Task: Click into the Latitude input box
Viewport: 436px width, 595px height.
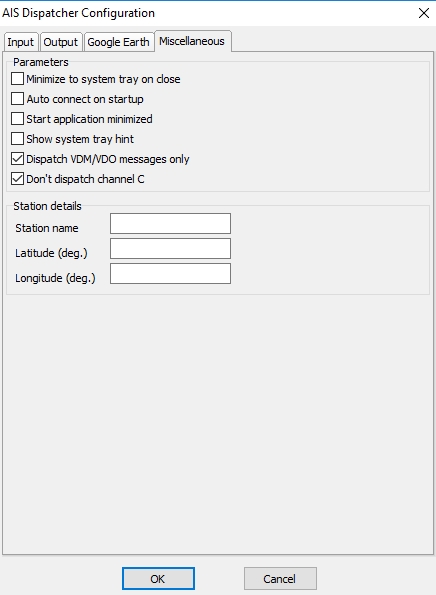Action: point(170,249)
